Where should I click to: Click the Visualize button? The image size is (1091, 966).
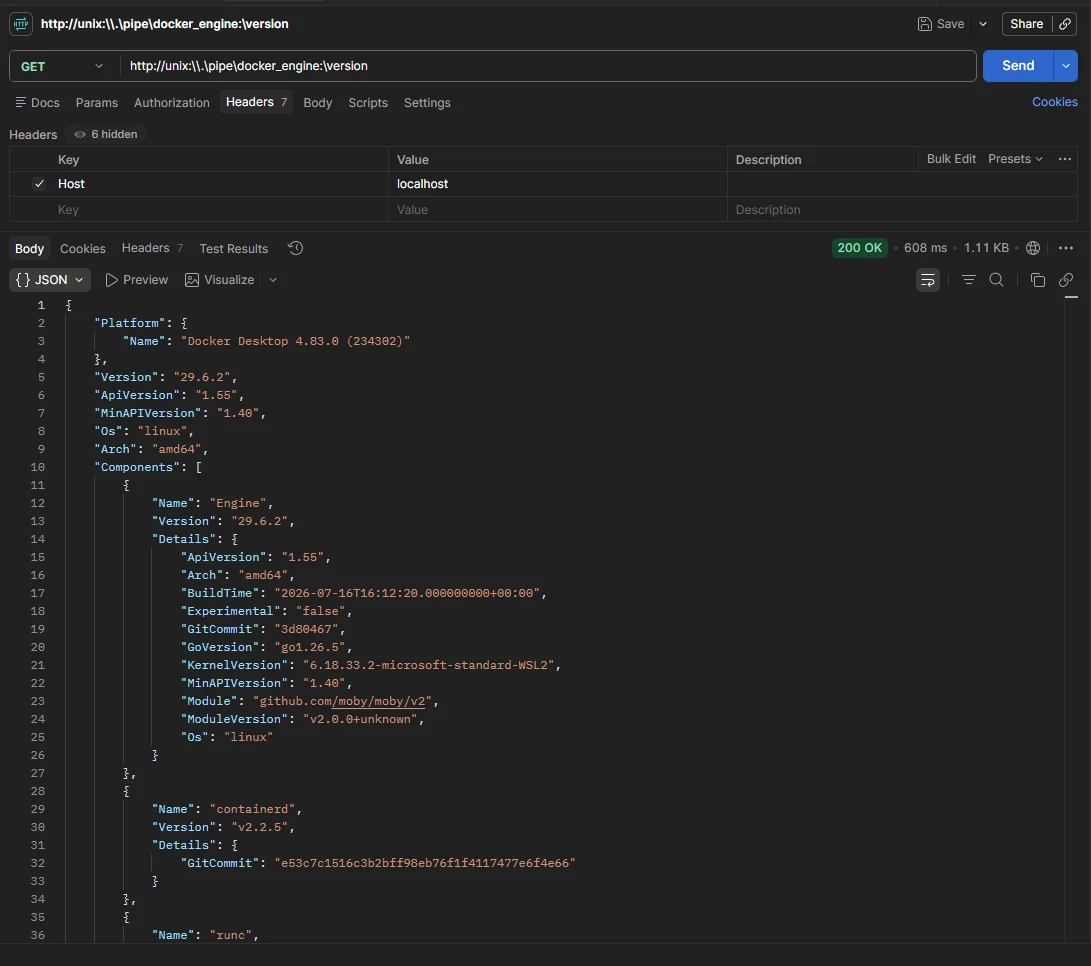pyautogui.click(x=220, y=280)
